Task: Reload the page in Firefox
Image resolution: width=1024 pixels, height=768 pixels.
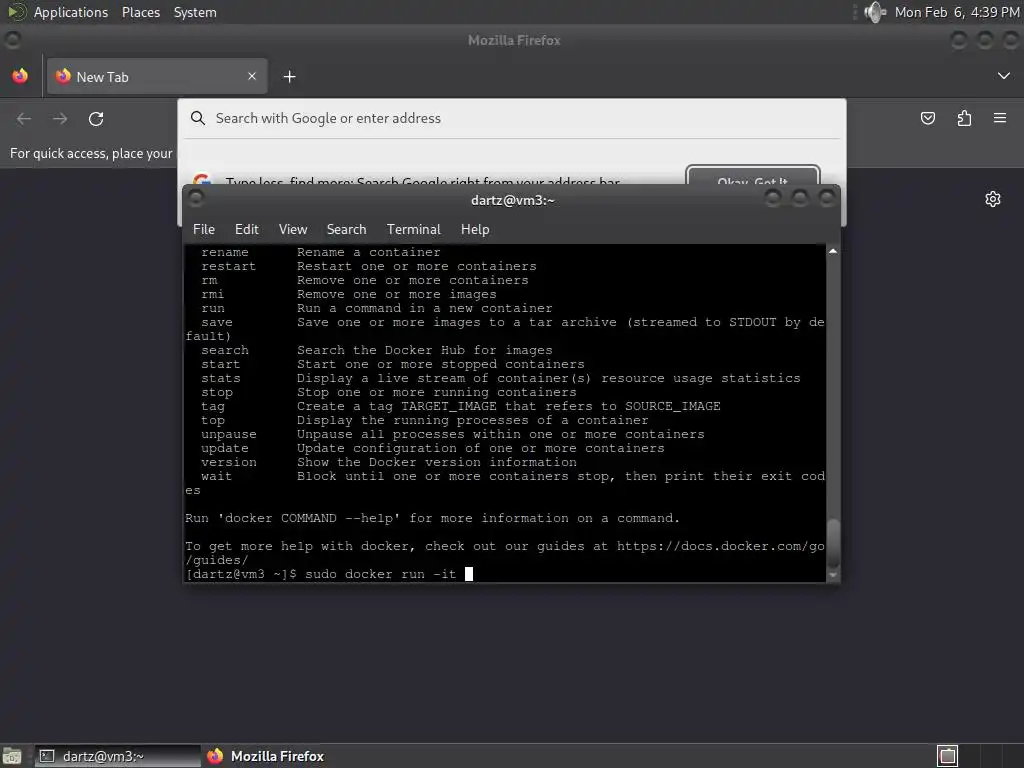Action: [96, 119]
